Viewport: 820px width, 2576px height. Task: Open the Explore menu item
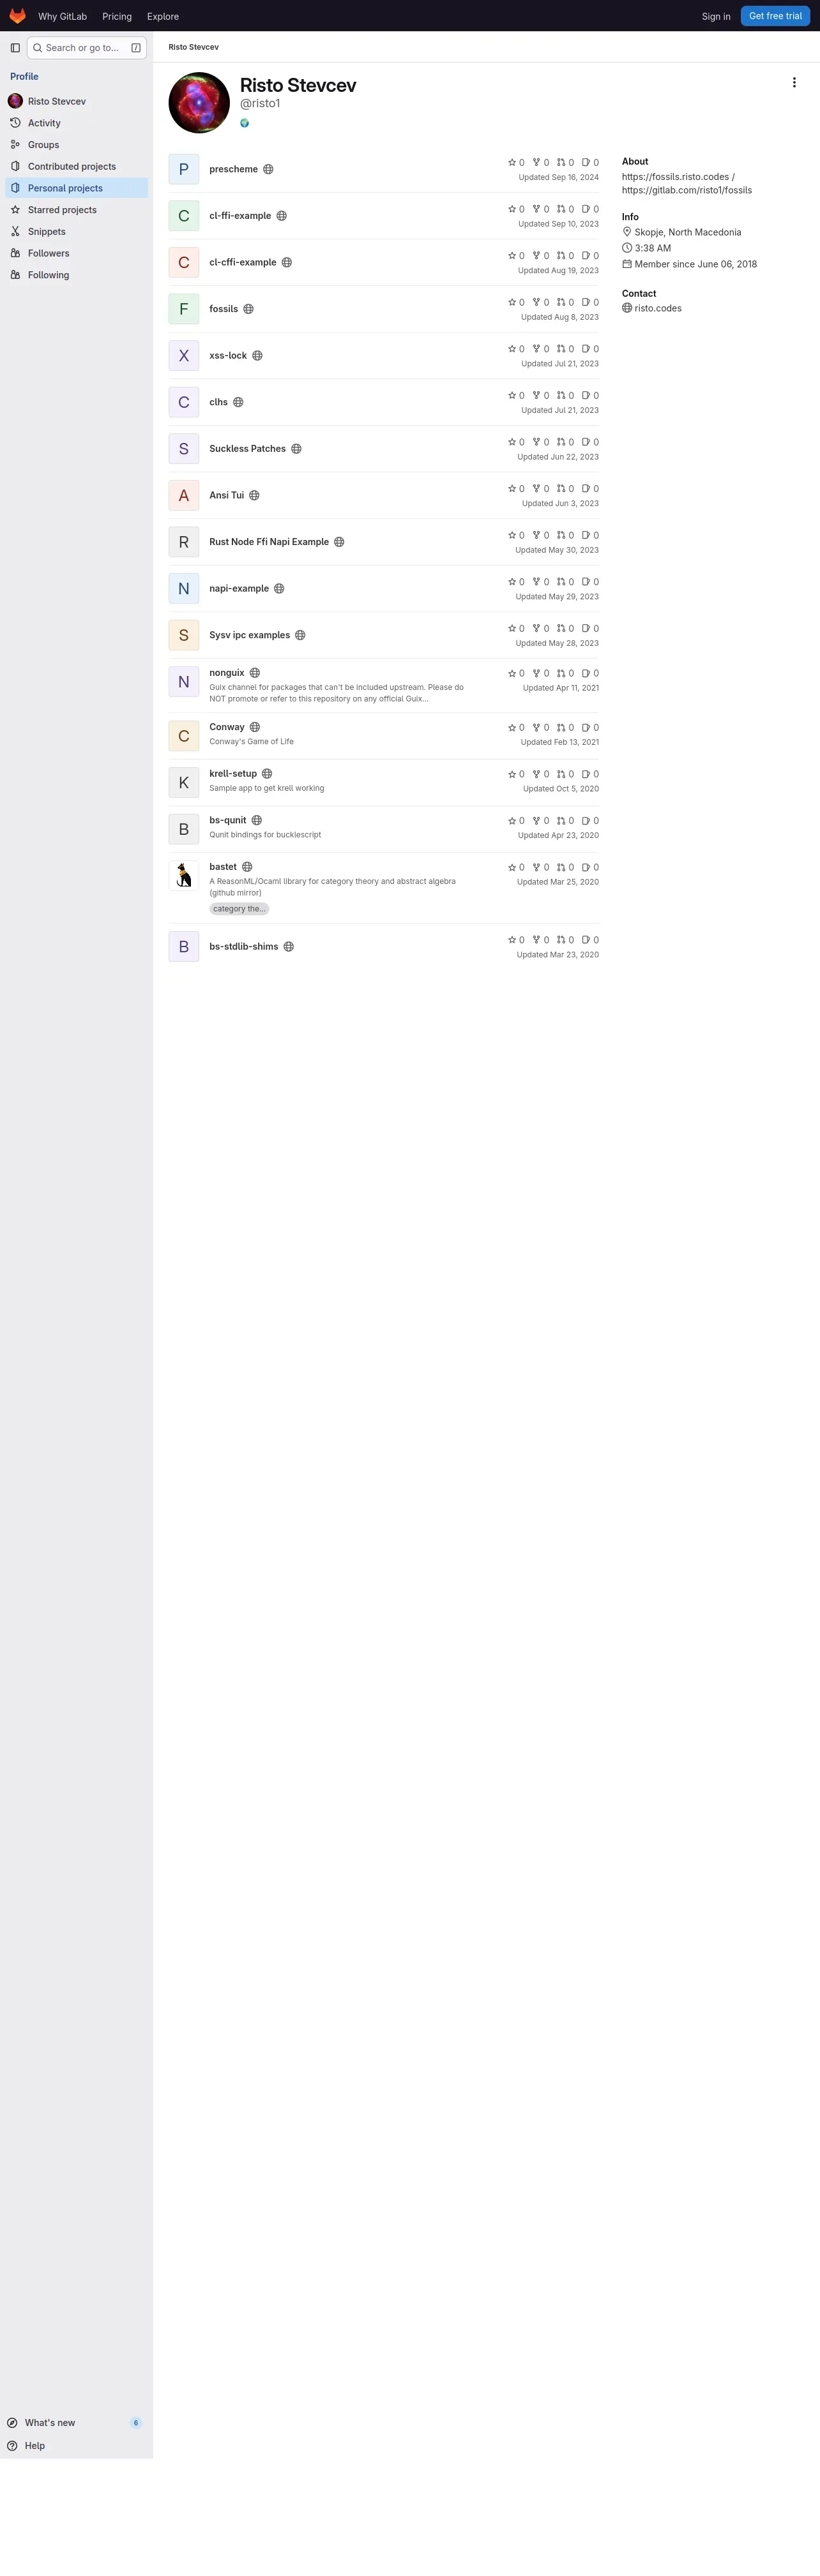[163, 16]
